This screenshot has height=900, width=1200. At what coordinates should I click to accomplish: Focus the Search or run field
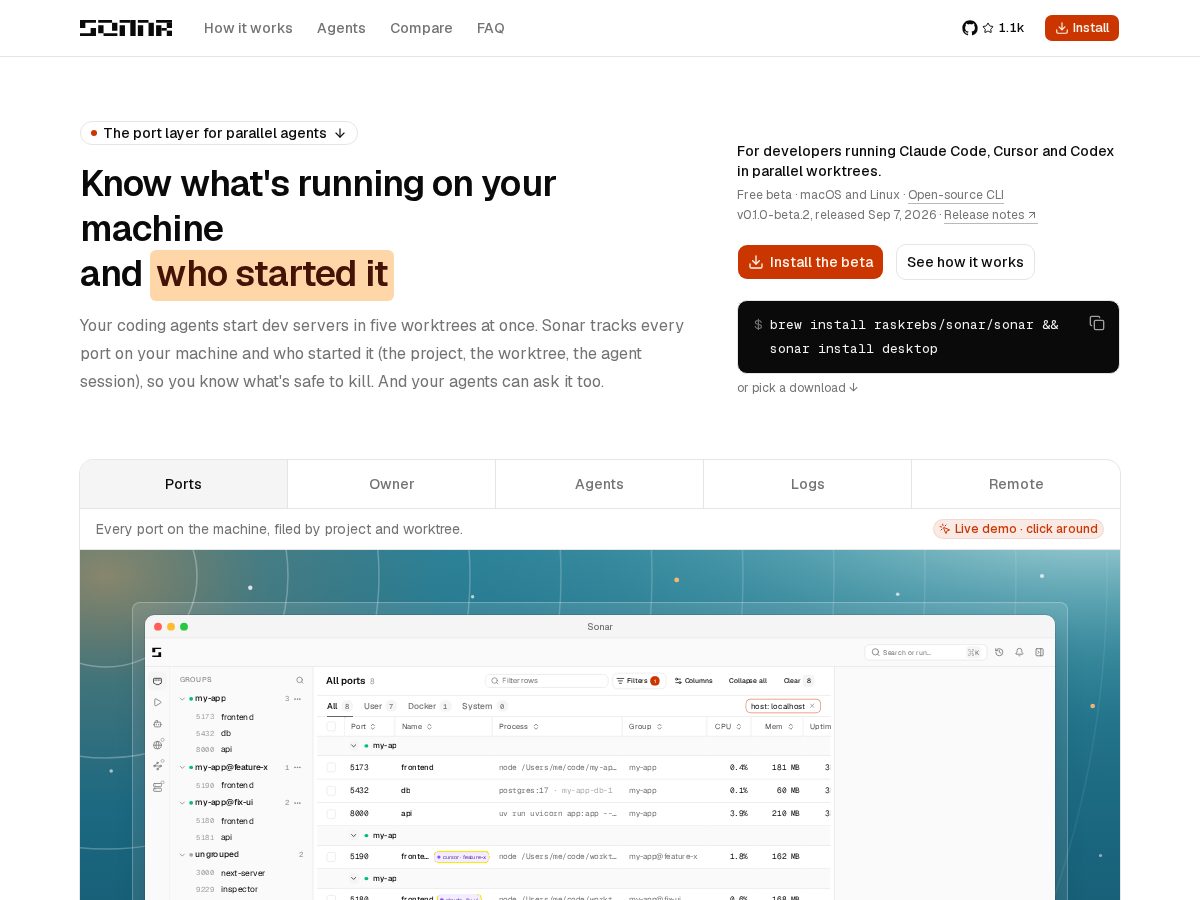[926, 652]
